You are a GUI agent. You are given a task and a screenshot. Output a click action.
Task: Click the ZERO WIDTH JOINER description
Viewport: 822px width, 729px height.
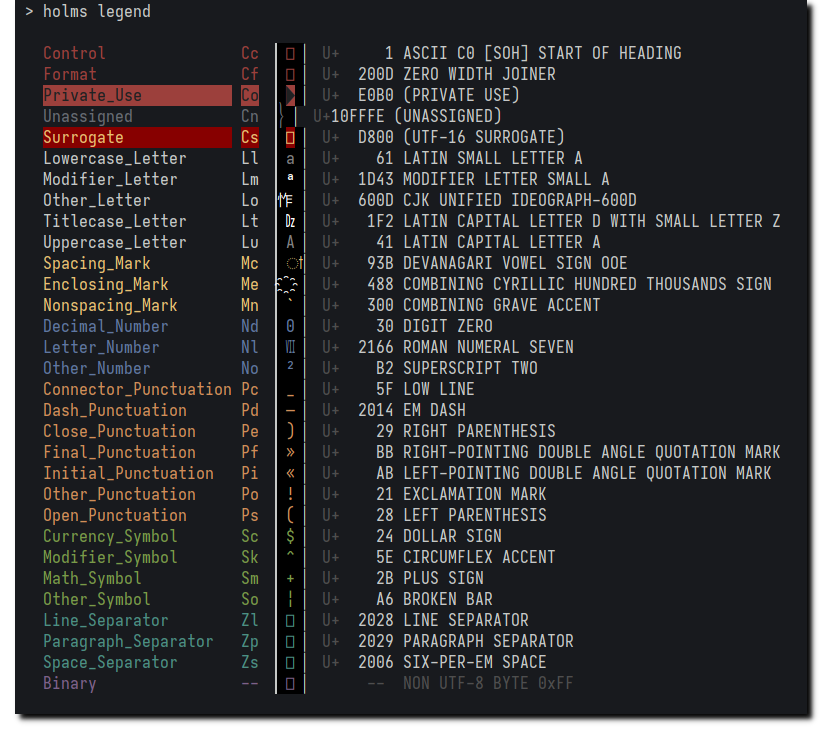click(479, 74)
